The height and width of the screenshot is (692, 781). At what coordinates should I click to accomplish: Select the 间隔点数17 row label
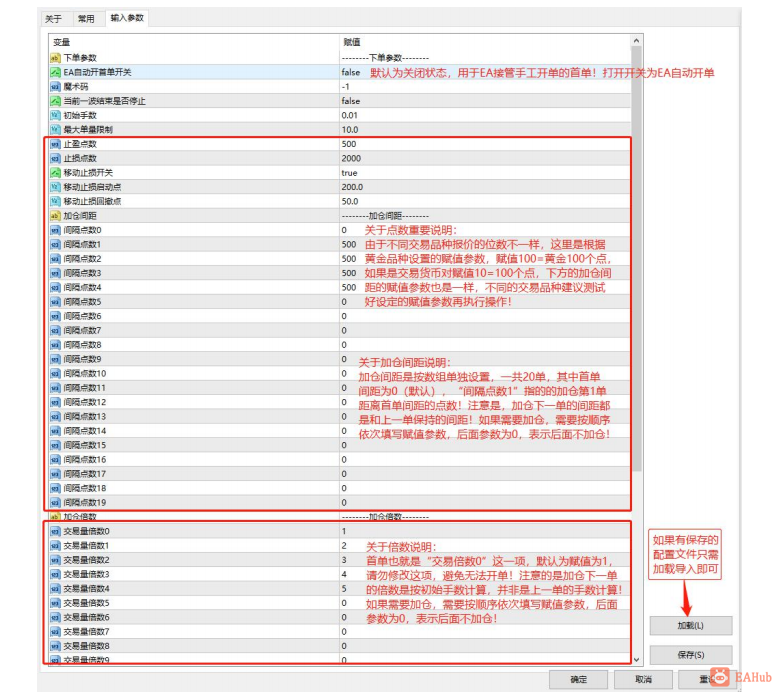click(85, 474)
